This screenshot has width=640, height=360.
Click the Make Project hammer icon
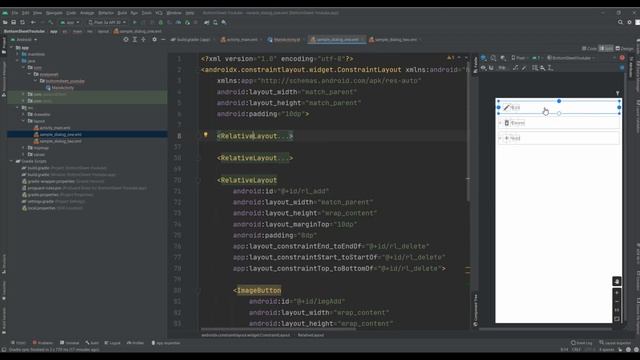tap(51, 22)
